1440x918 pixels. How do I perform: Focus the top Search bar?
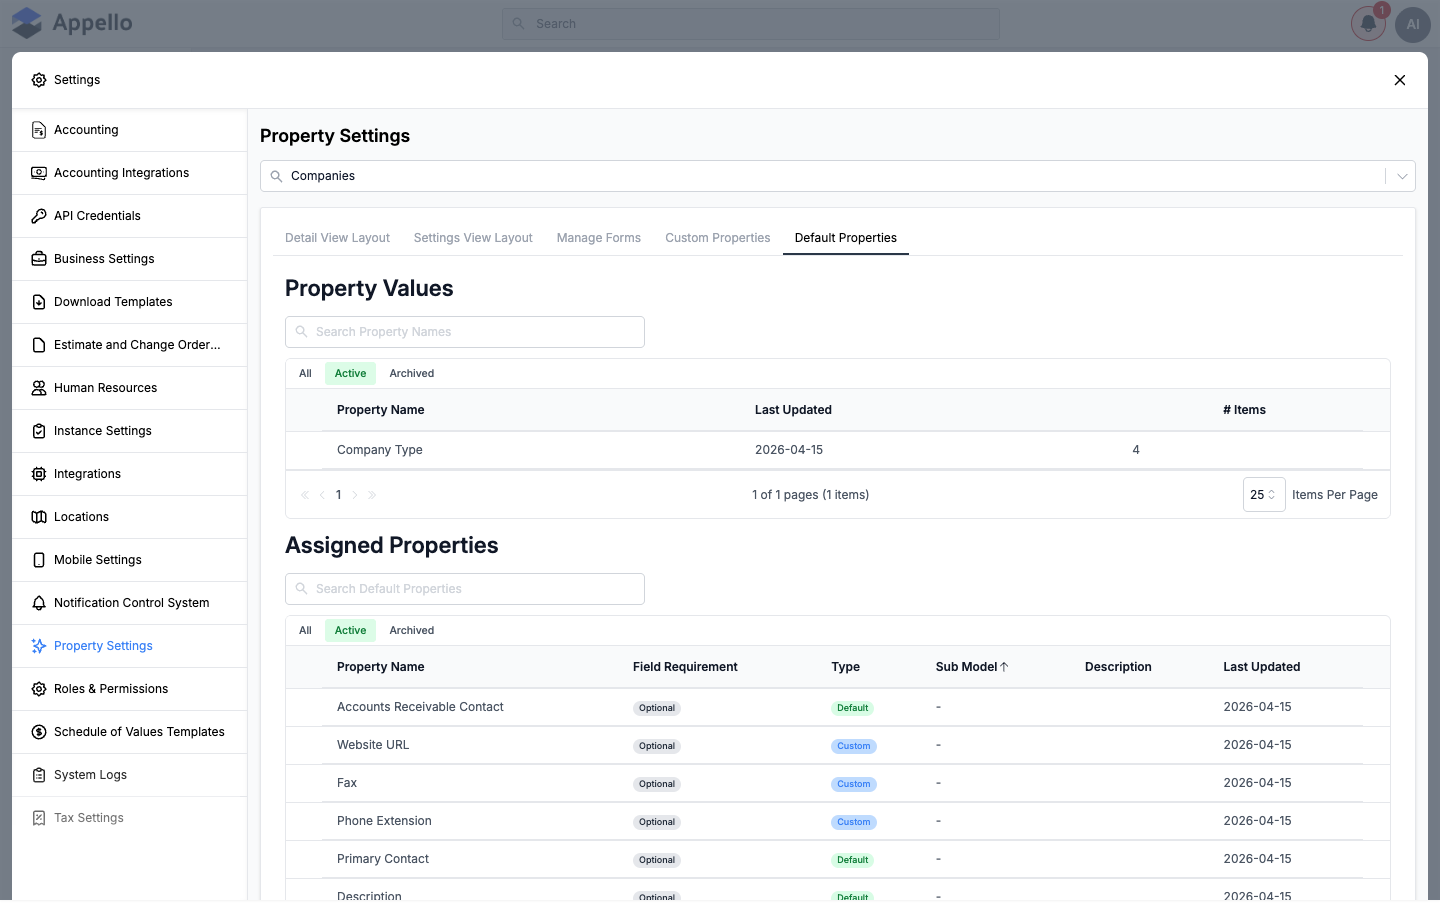pyautogui.click(x=751, y=24)
